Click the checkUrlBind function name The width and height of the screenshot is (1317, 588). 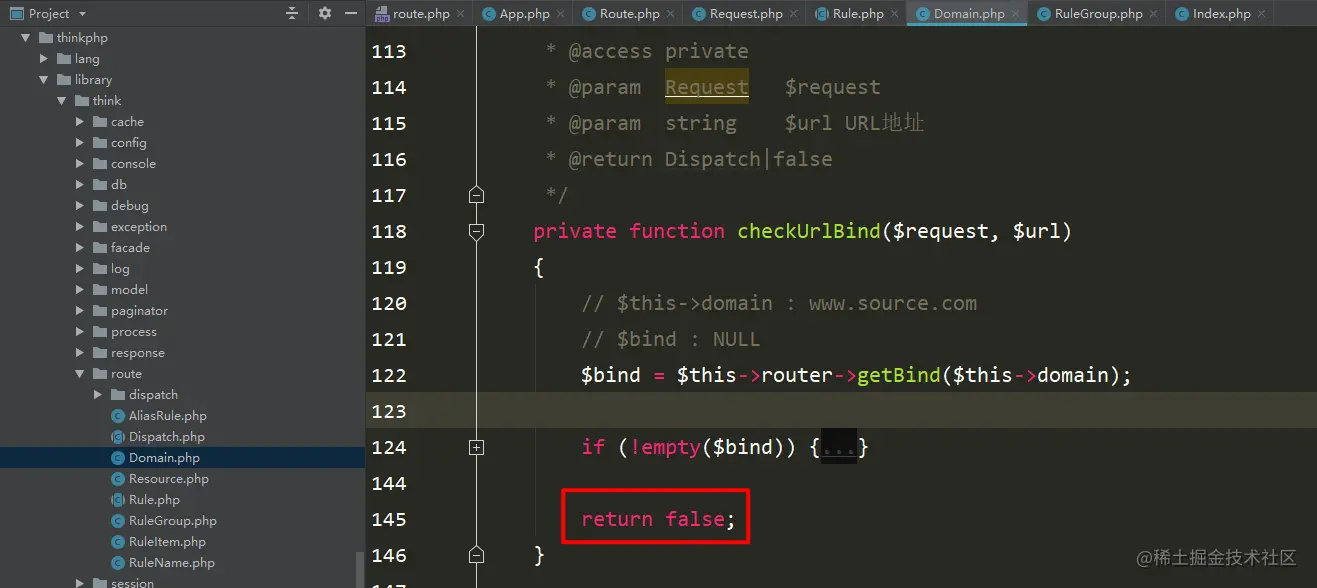click(809, 232)
